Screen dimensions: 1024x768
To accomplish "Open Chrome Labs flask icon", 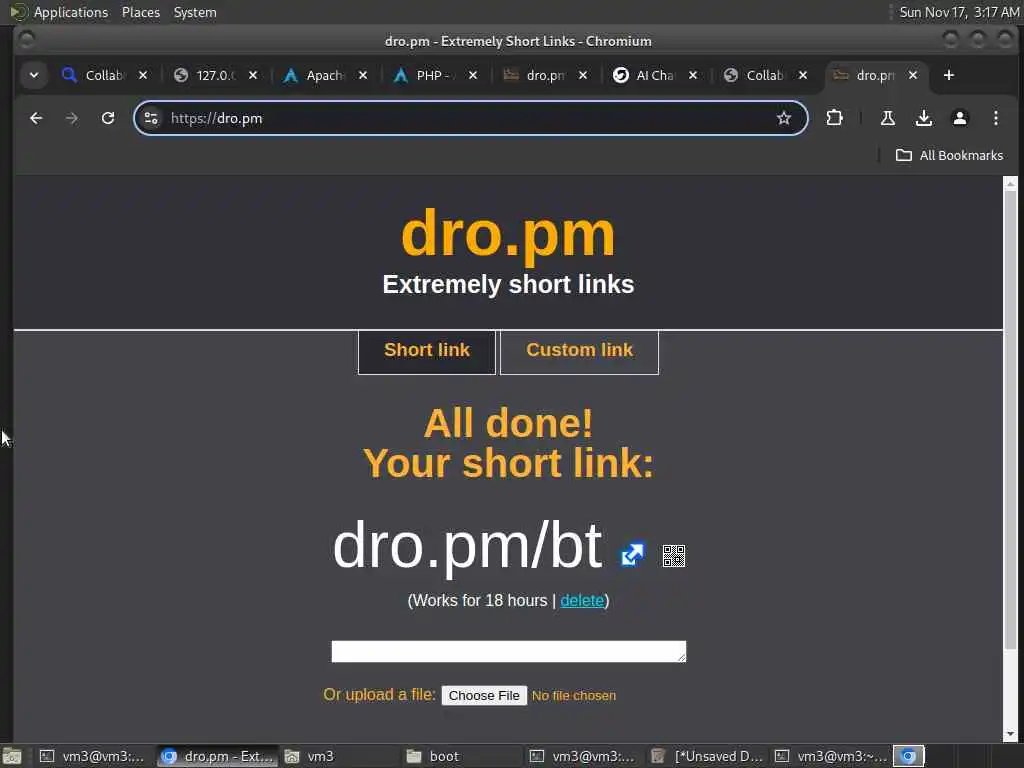I will tap(888, 118).
